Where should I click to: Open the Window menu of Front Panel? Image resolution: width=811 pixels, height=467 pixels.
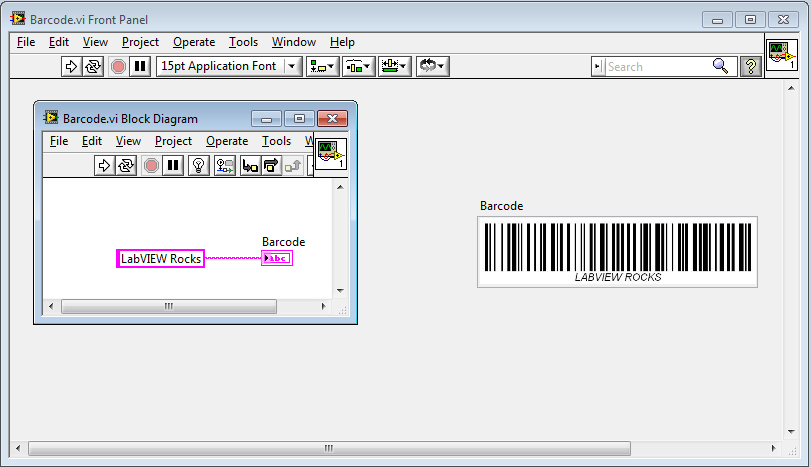[294, 42]
